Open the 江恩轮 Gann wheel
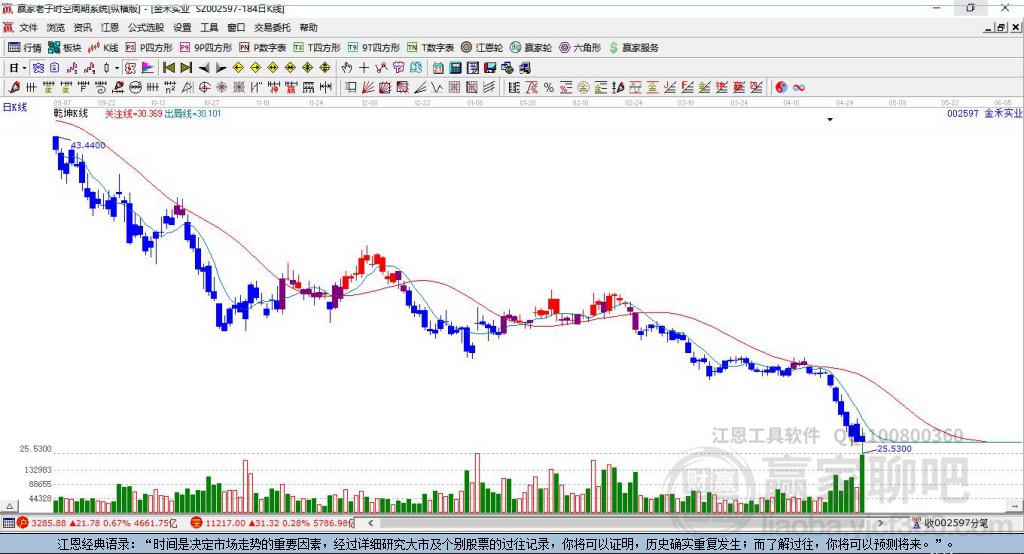This screenshot has width=1024, height=554. pos(482,48)
